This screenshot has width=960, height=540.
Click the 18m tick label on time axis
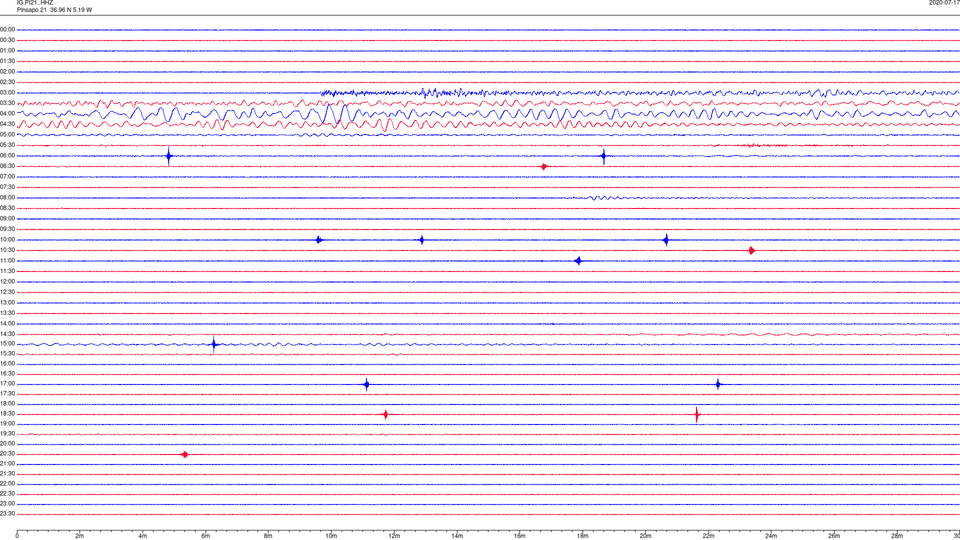pyautogui.click(x=583, y=536)
